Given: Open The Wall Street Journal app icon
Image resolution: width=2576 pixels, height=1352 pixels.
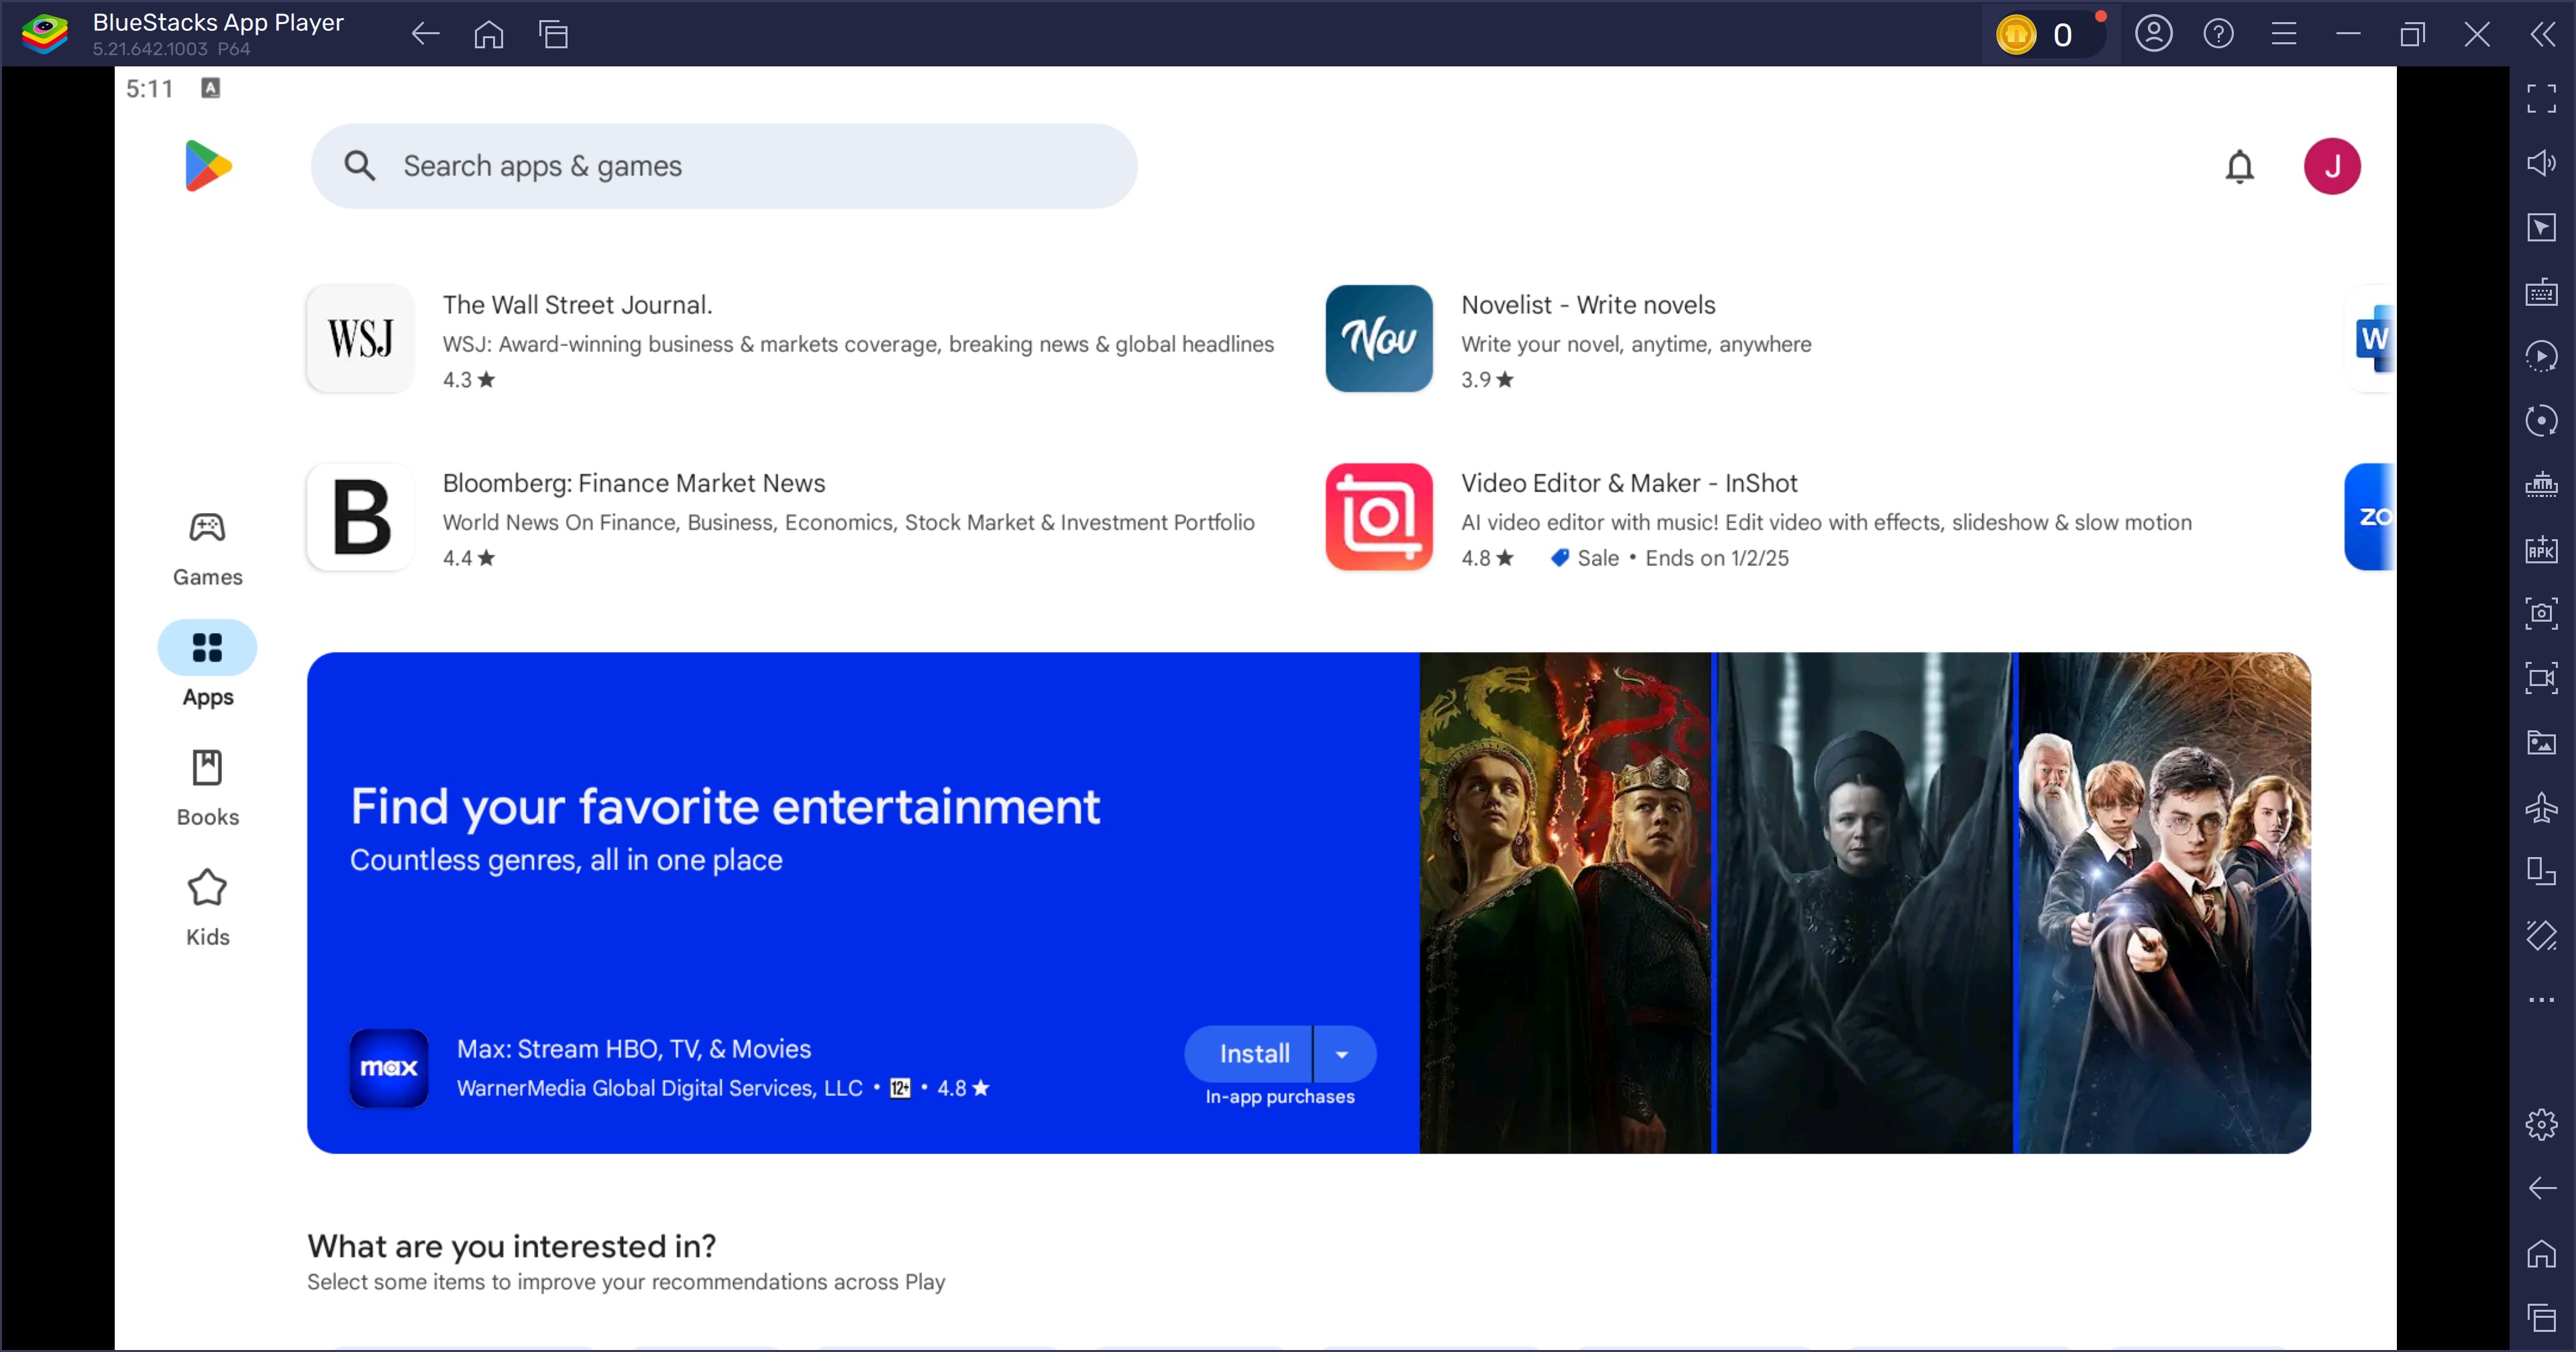Looking at the screenshot, I should [x=360, y=338].
